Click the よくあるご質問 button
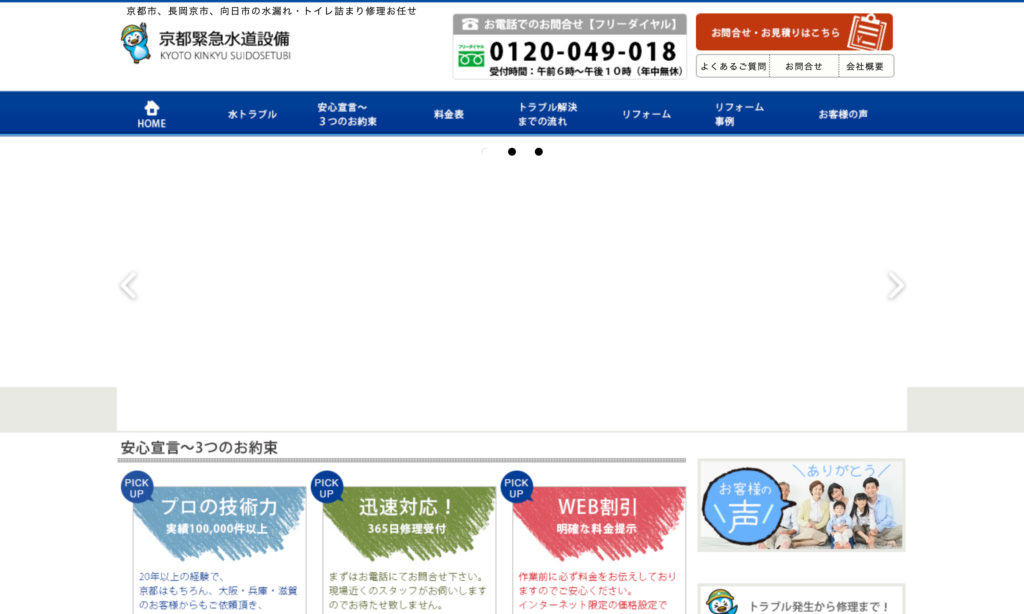 tap(733, 66)
